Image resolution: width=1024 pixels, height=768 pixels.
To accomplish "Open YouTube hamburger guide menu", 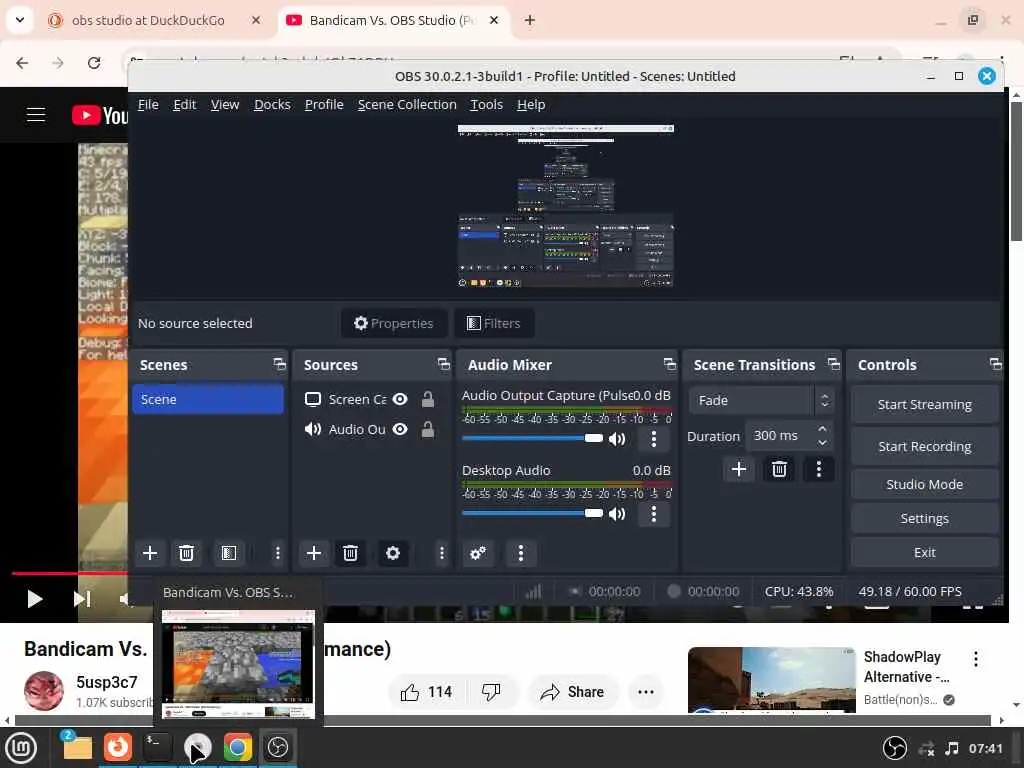I will coord(36,115).
